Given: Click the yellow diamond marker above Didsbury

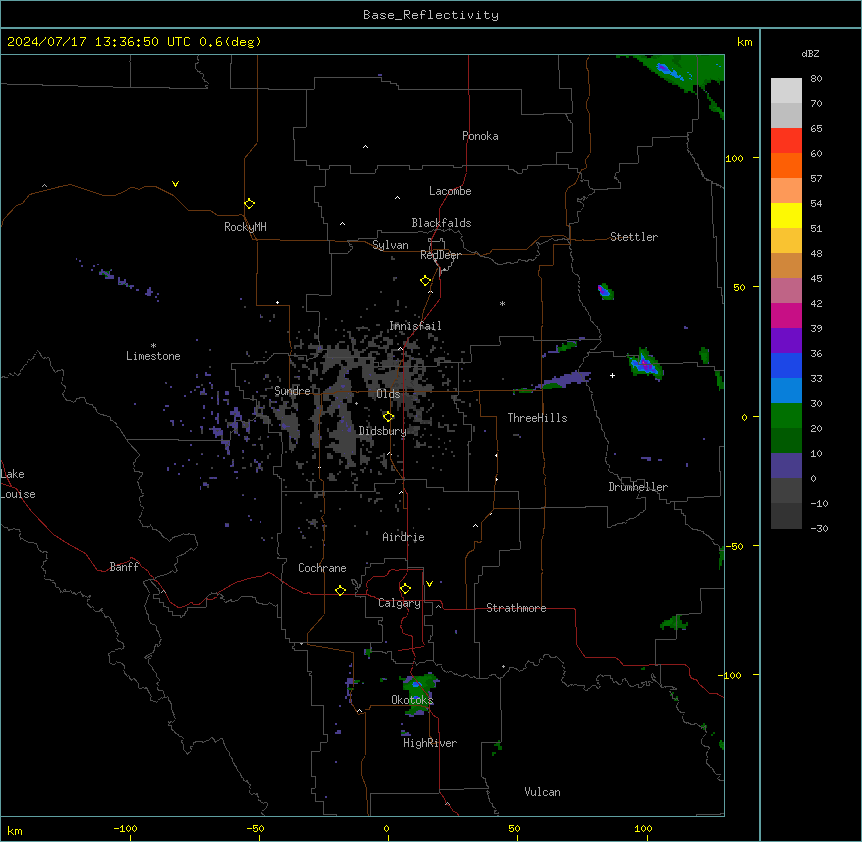Looking at the screenshot, I should pyautogui.click(x=389, y=417).
